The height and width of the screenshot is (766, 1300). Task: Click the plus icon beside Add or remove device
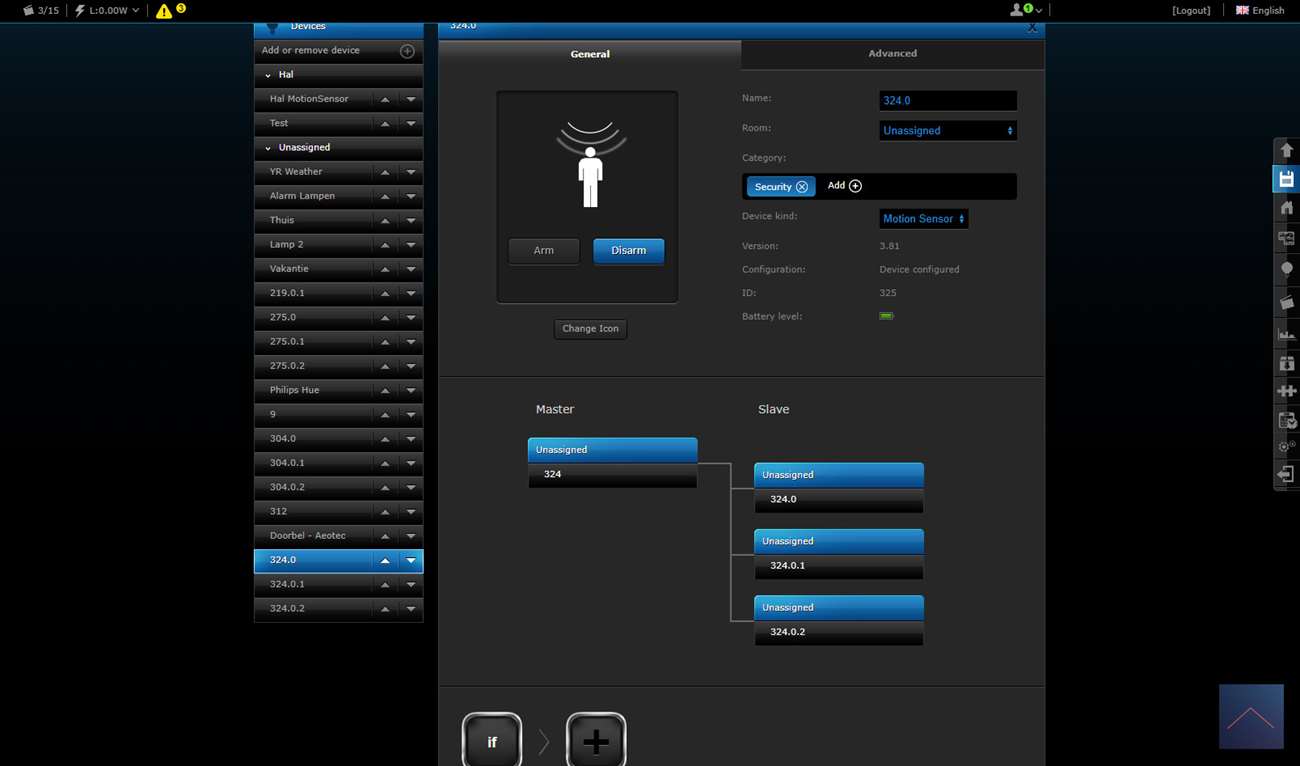tap(407, 51)
